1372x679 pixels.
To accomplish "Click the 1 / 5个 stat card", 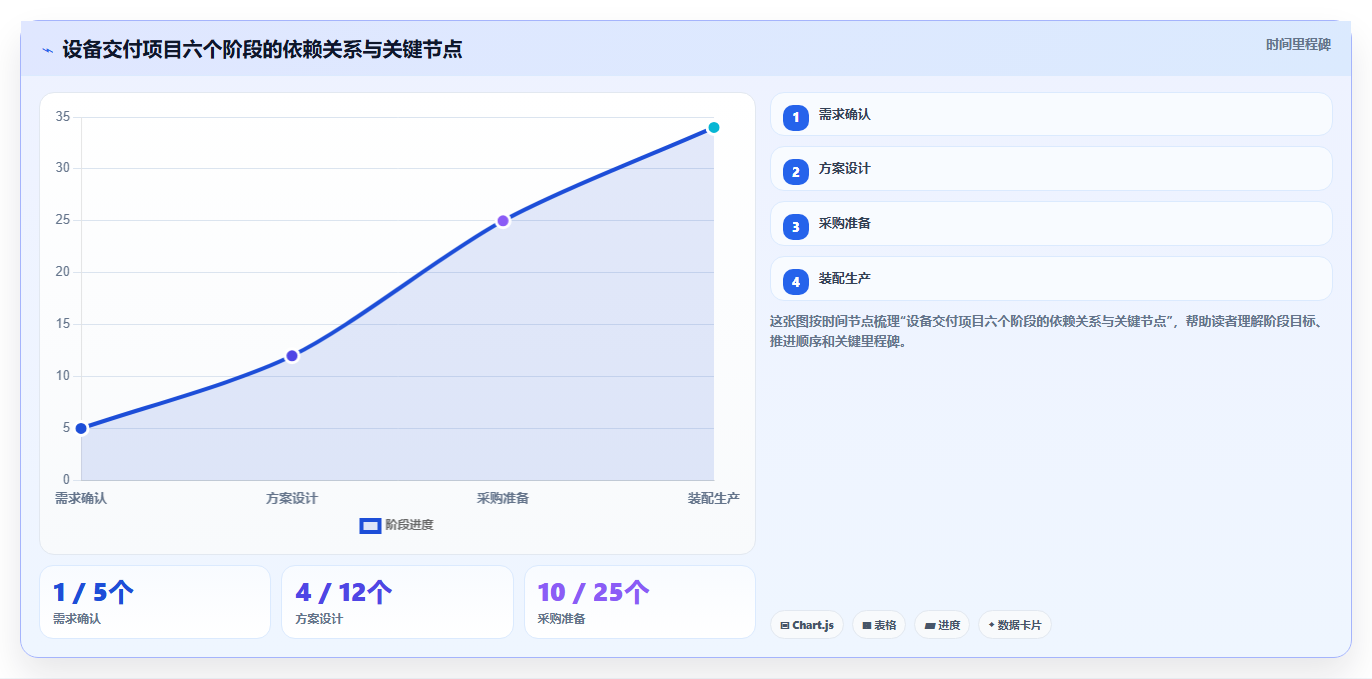I will pyautogui.click(x=155, y=602).
